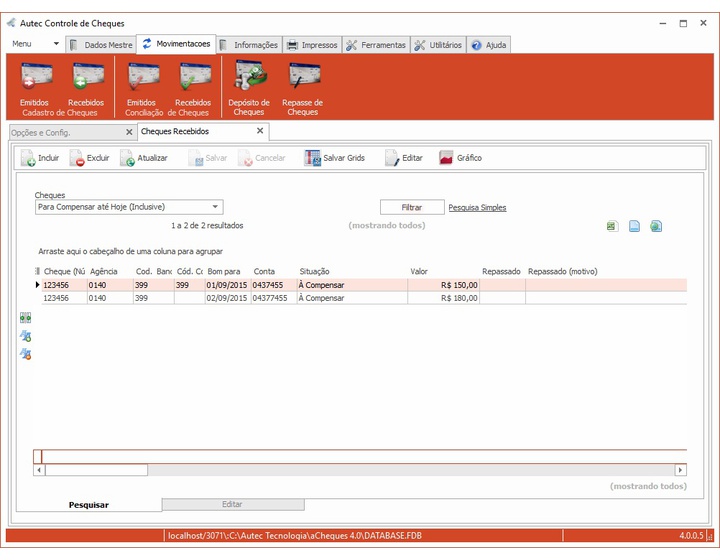Screen dimensions: 720x560
Task: Open Emitidos under Cadastro de Cheques
Action: [x=36, y=83]
